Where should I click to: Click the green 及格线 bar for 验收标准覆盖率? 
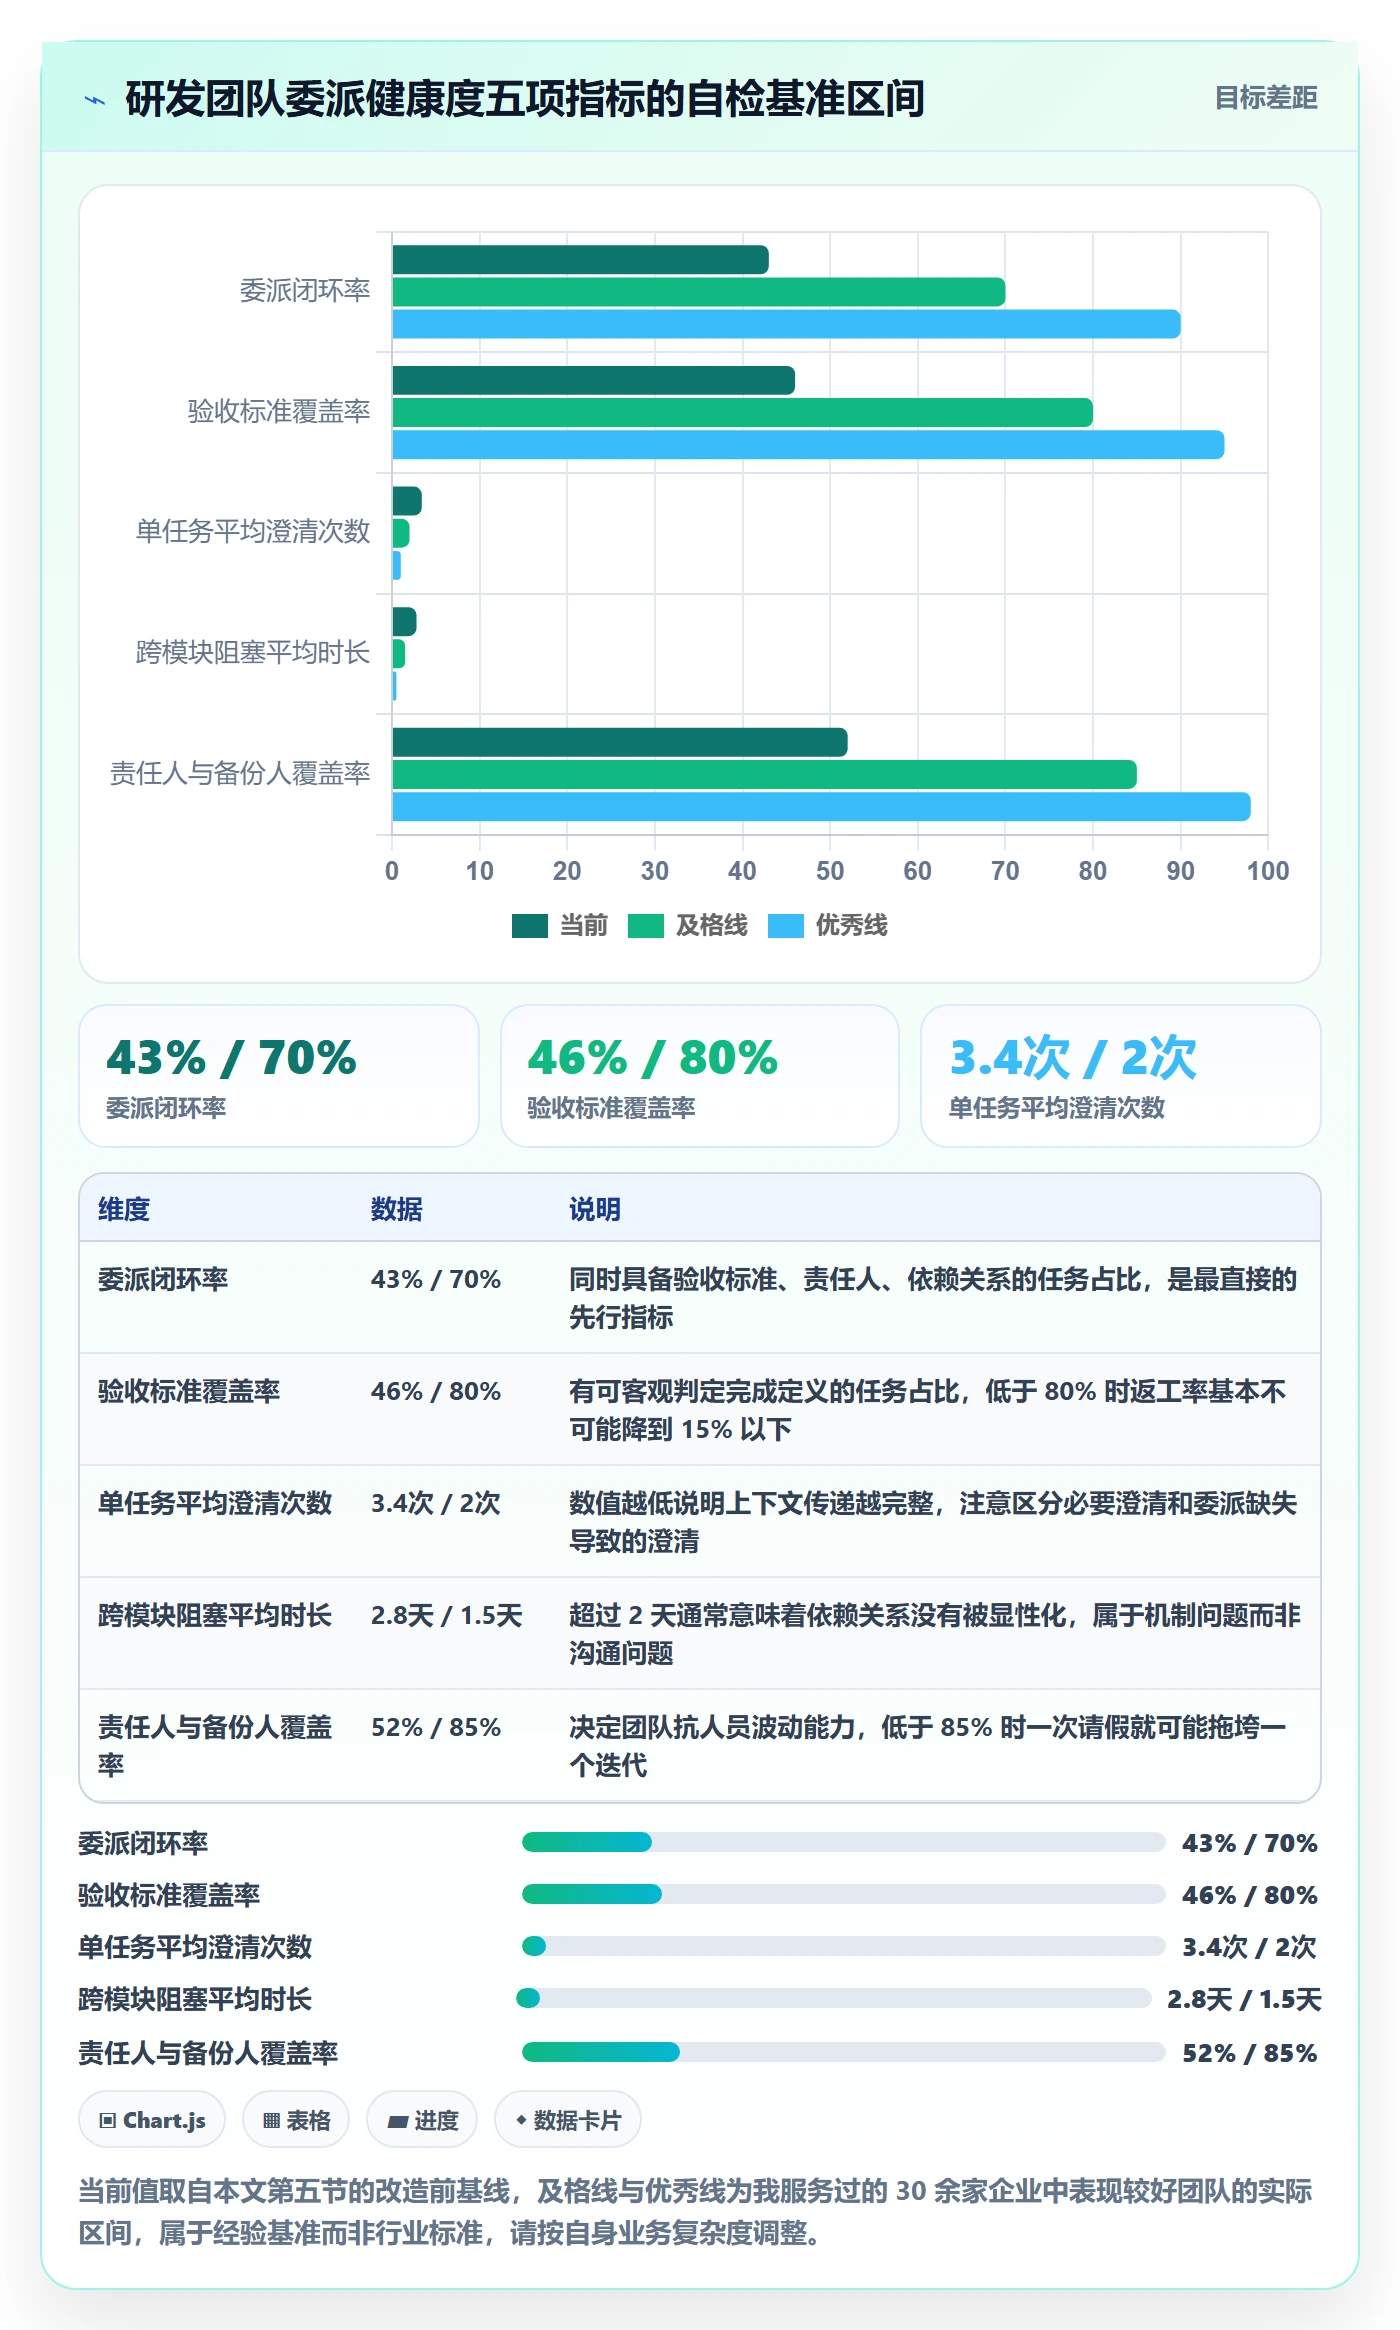coord(742,413)
